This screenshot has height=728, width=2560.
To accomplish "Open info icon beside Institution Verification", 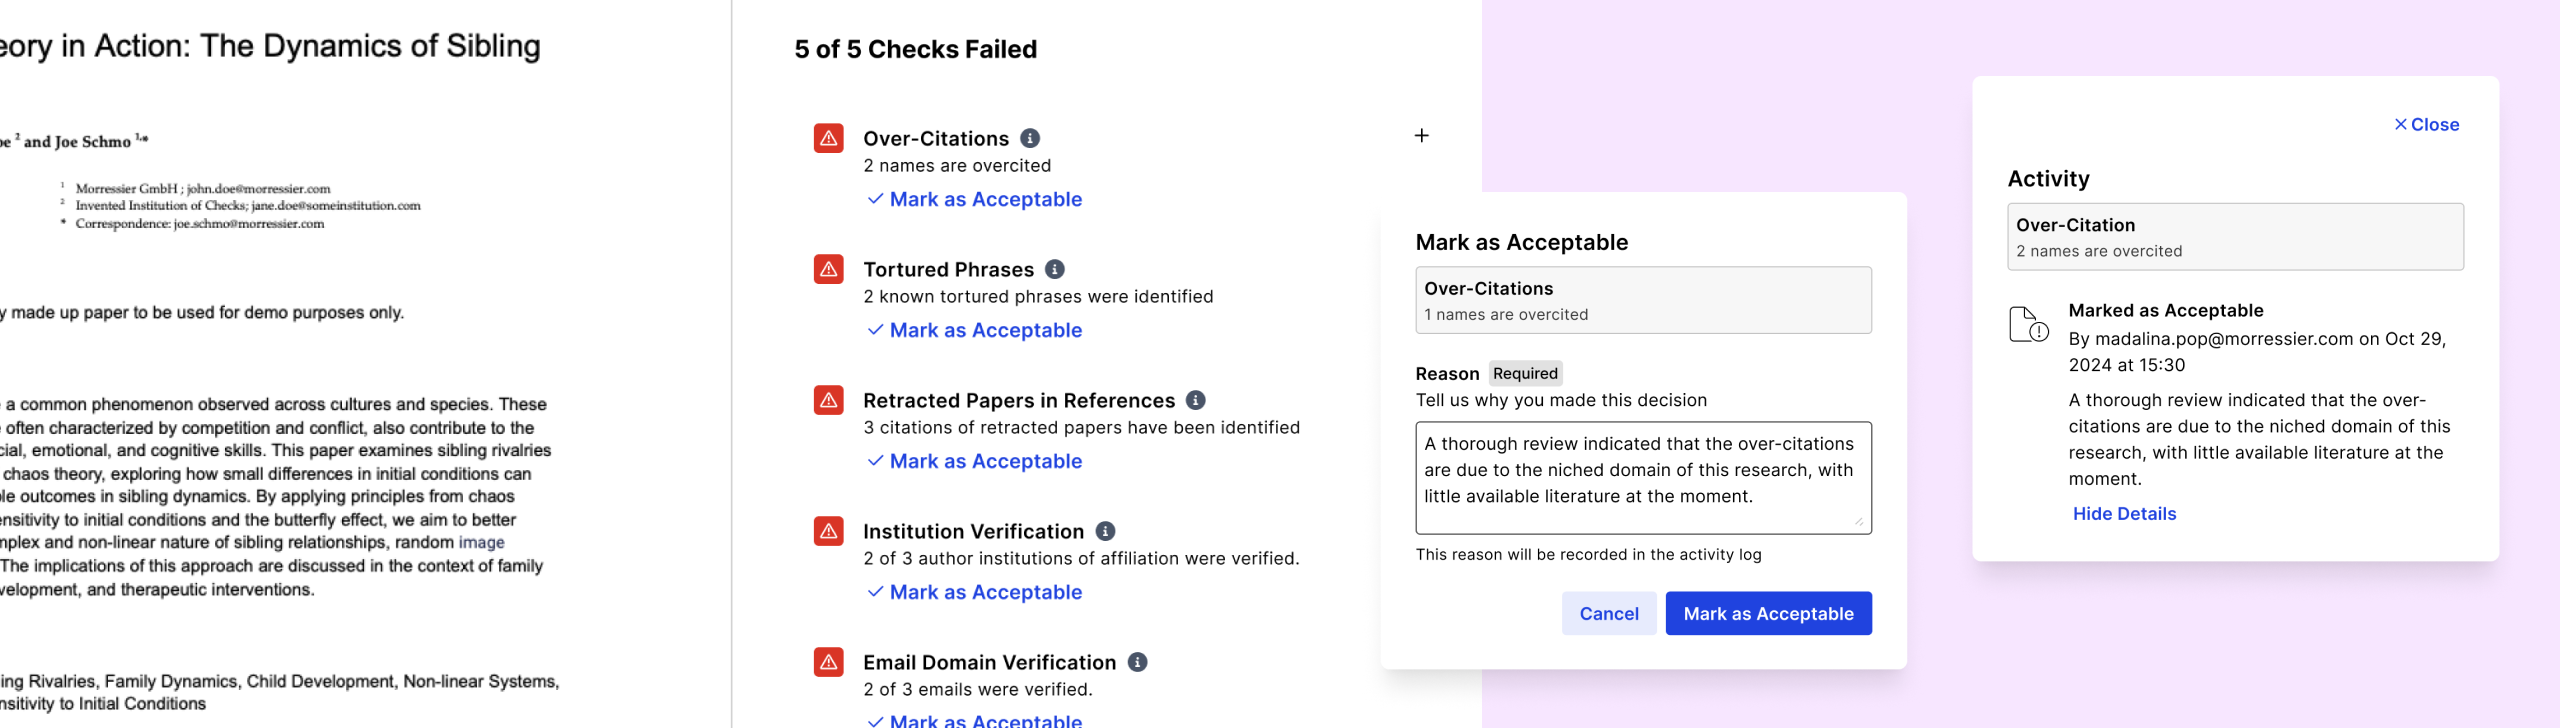I will coord(1106,532).
